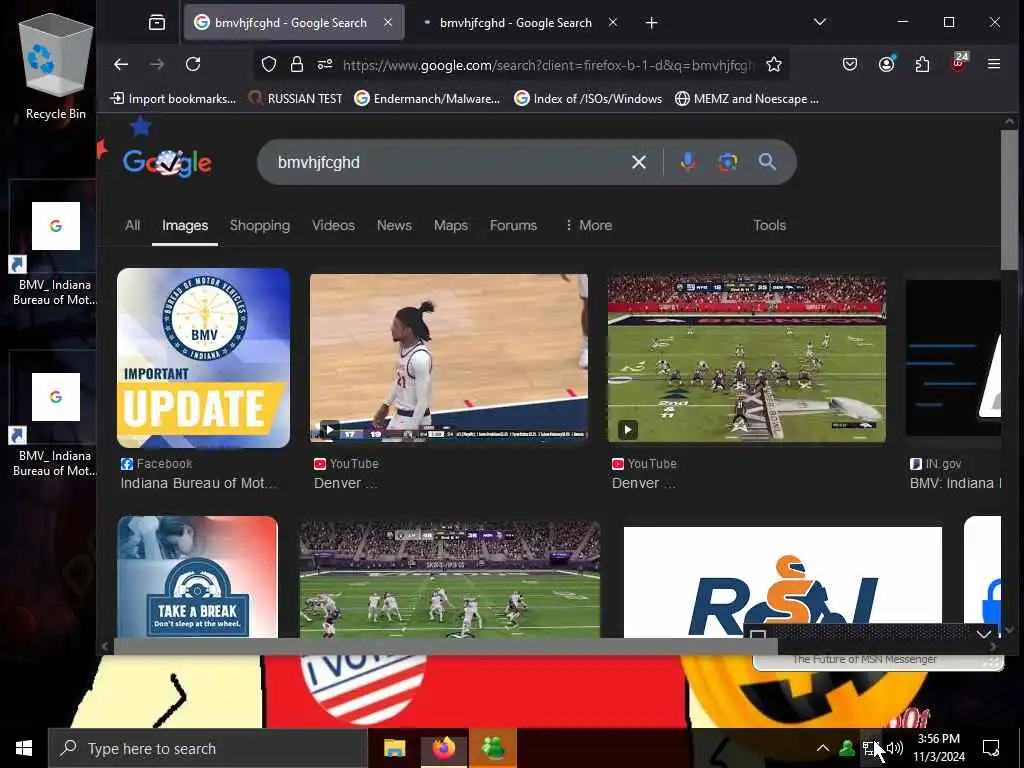Open tracking protection shield icon
Screen dimensions: 1024x768
pyautogui.click(x=269, y=64)
